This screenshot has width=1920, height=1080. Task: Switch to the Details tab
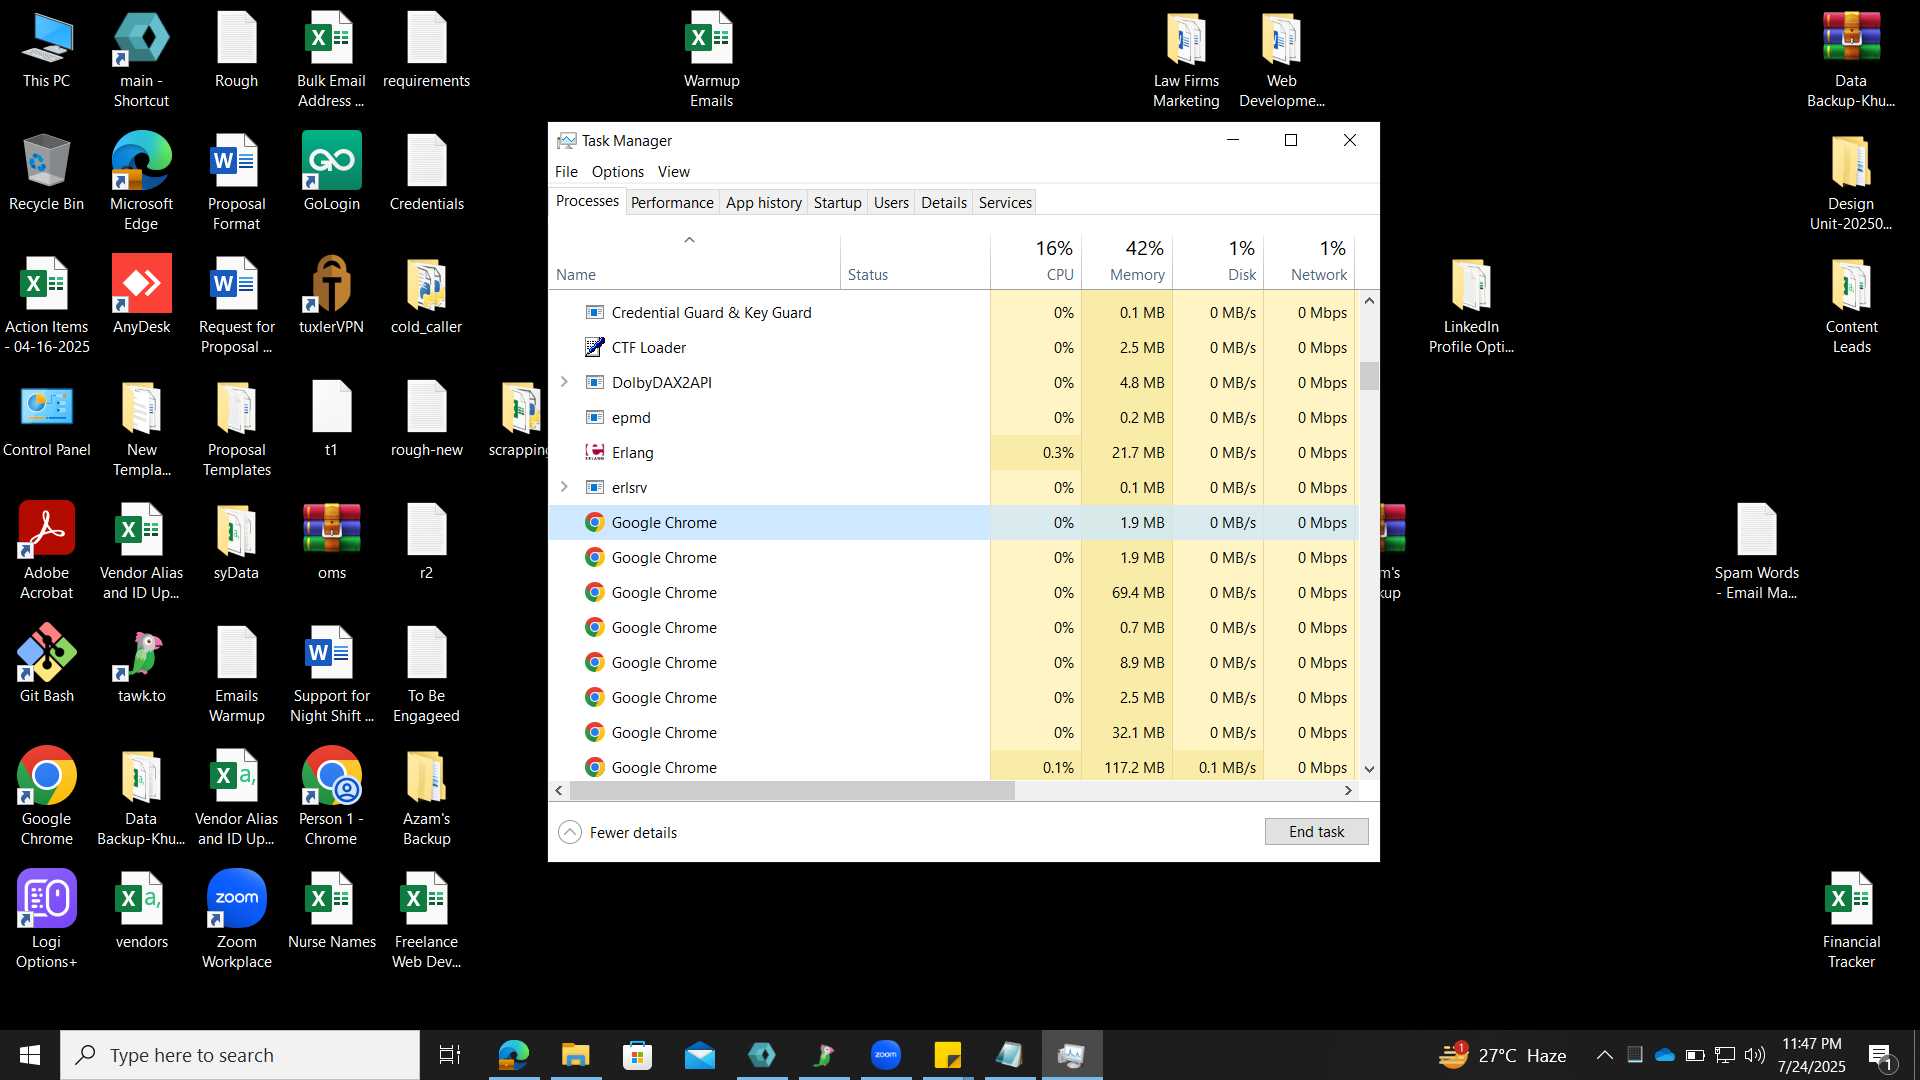coord(943,202)
